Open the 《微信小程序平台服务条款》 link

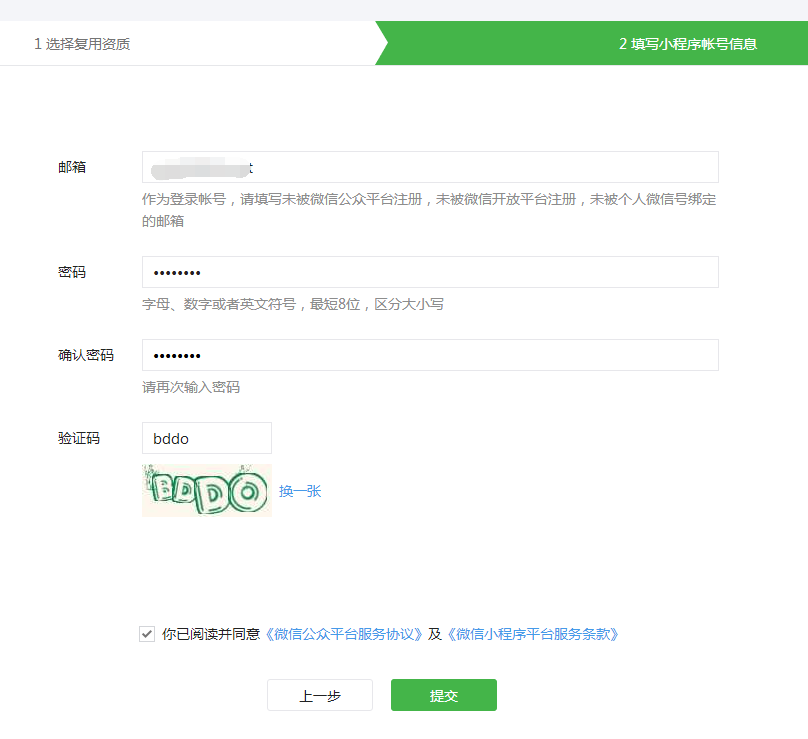532,634
